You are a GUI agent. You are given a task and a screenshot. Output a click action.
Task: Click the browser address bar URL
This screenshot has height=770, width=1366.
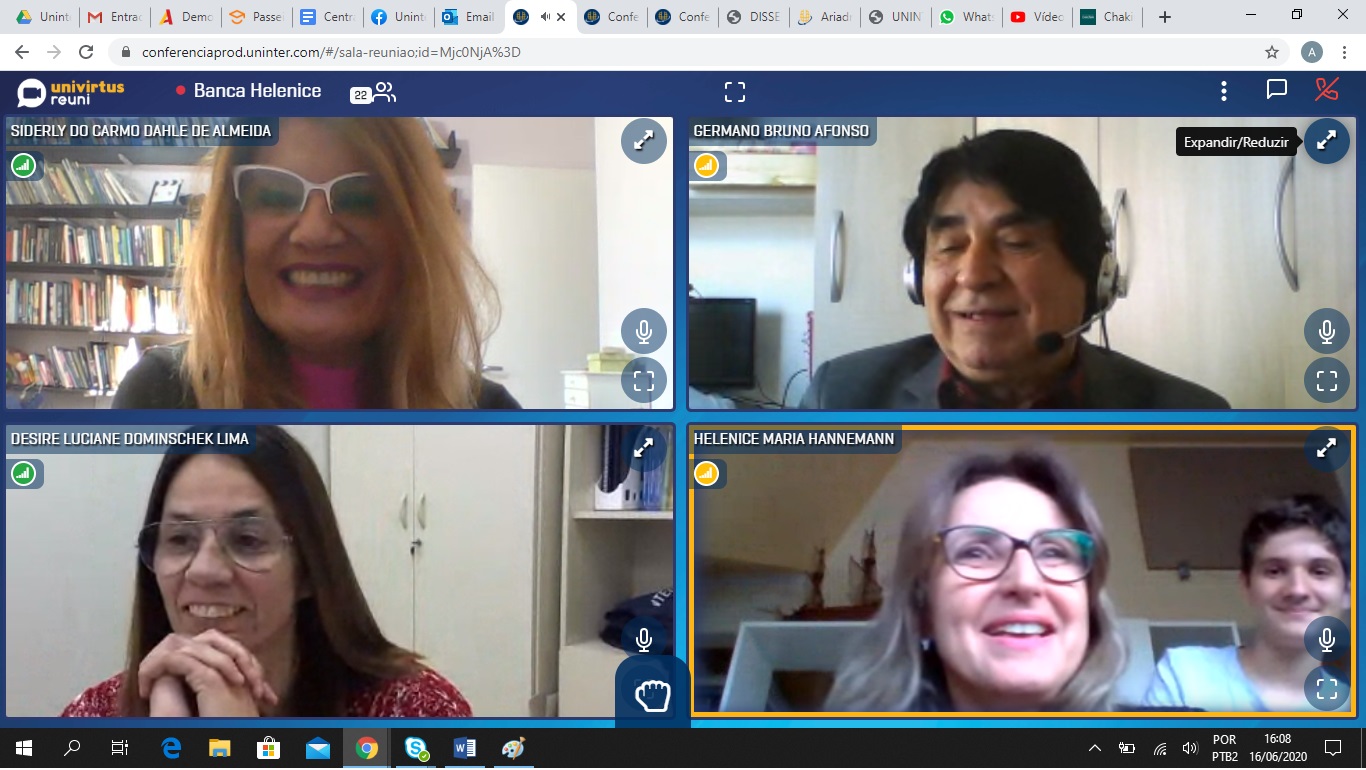pyautogui.click(x=330, y=53)
